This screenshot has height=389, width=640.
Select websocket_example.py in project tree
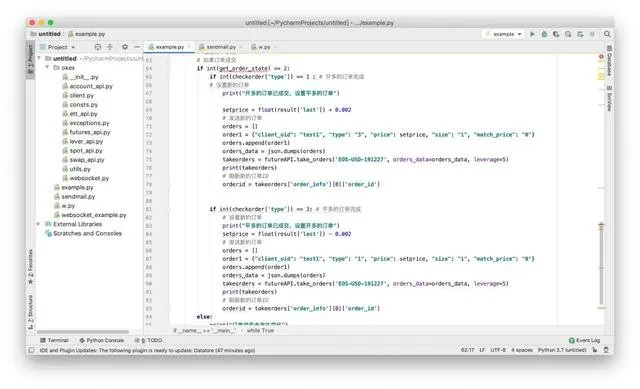click(x=90, y=215)
